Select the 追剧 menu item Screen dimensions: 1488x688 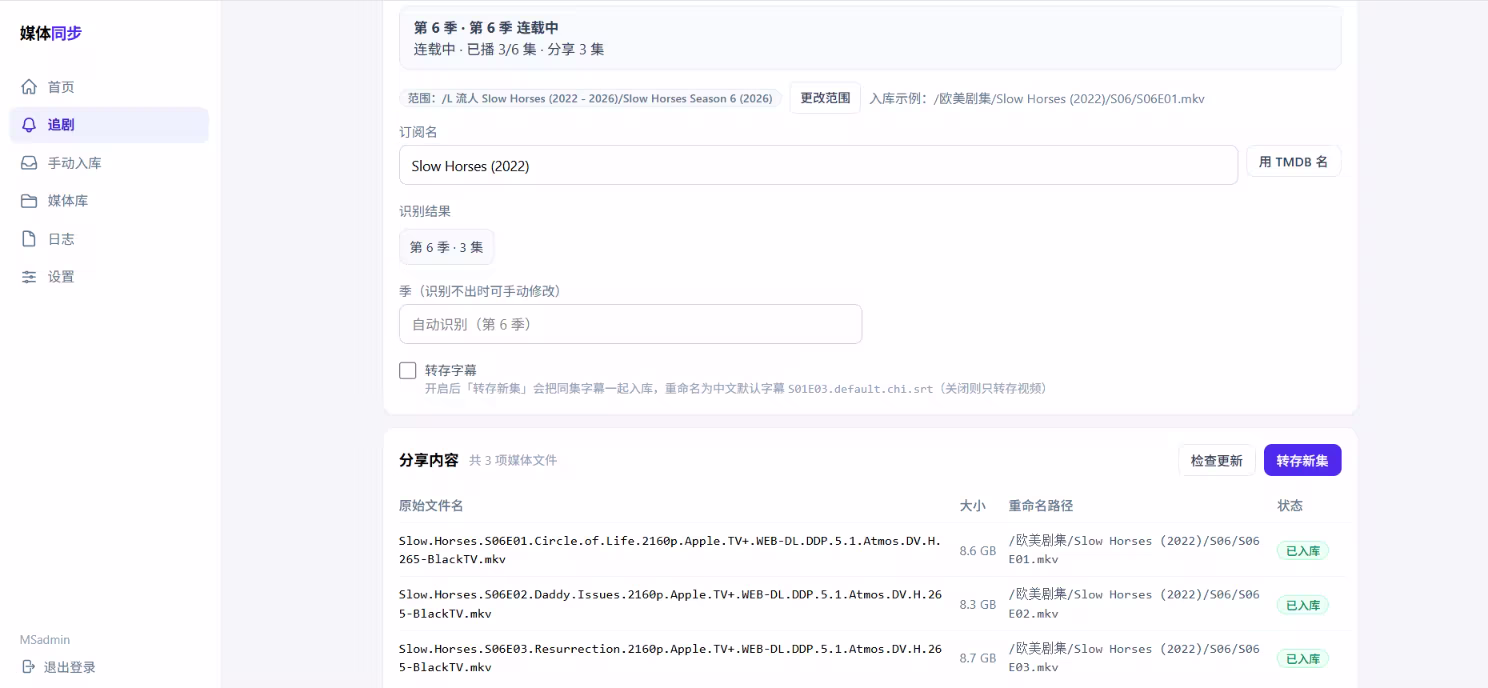pyautogui.click(x=109, y=125)
